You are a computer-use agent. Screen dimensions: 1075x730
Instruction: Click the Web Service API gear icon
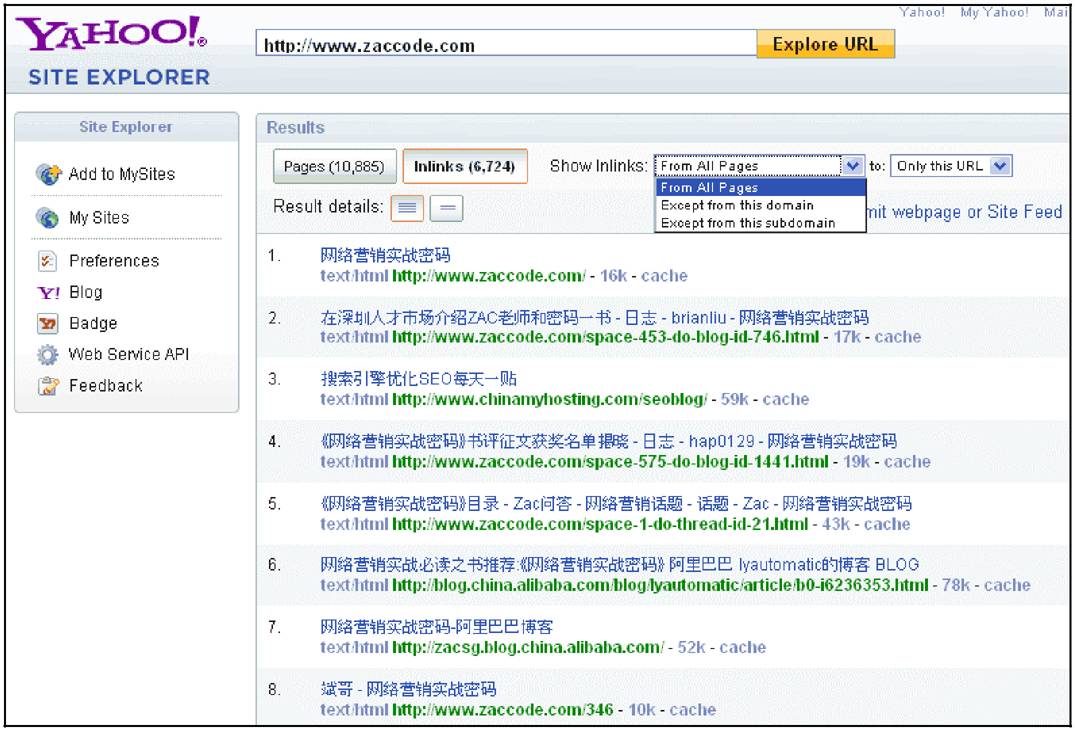(x=47, y=354)
